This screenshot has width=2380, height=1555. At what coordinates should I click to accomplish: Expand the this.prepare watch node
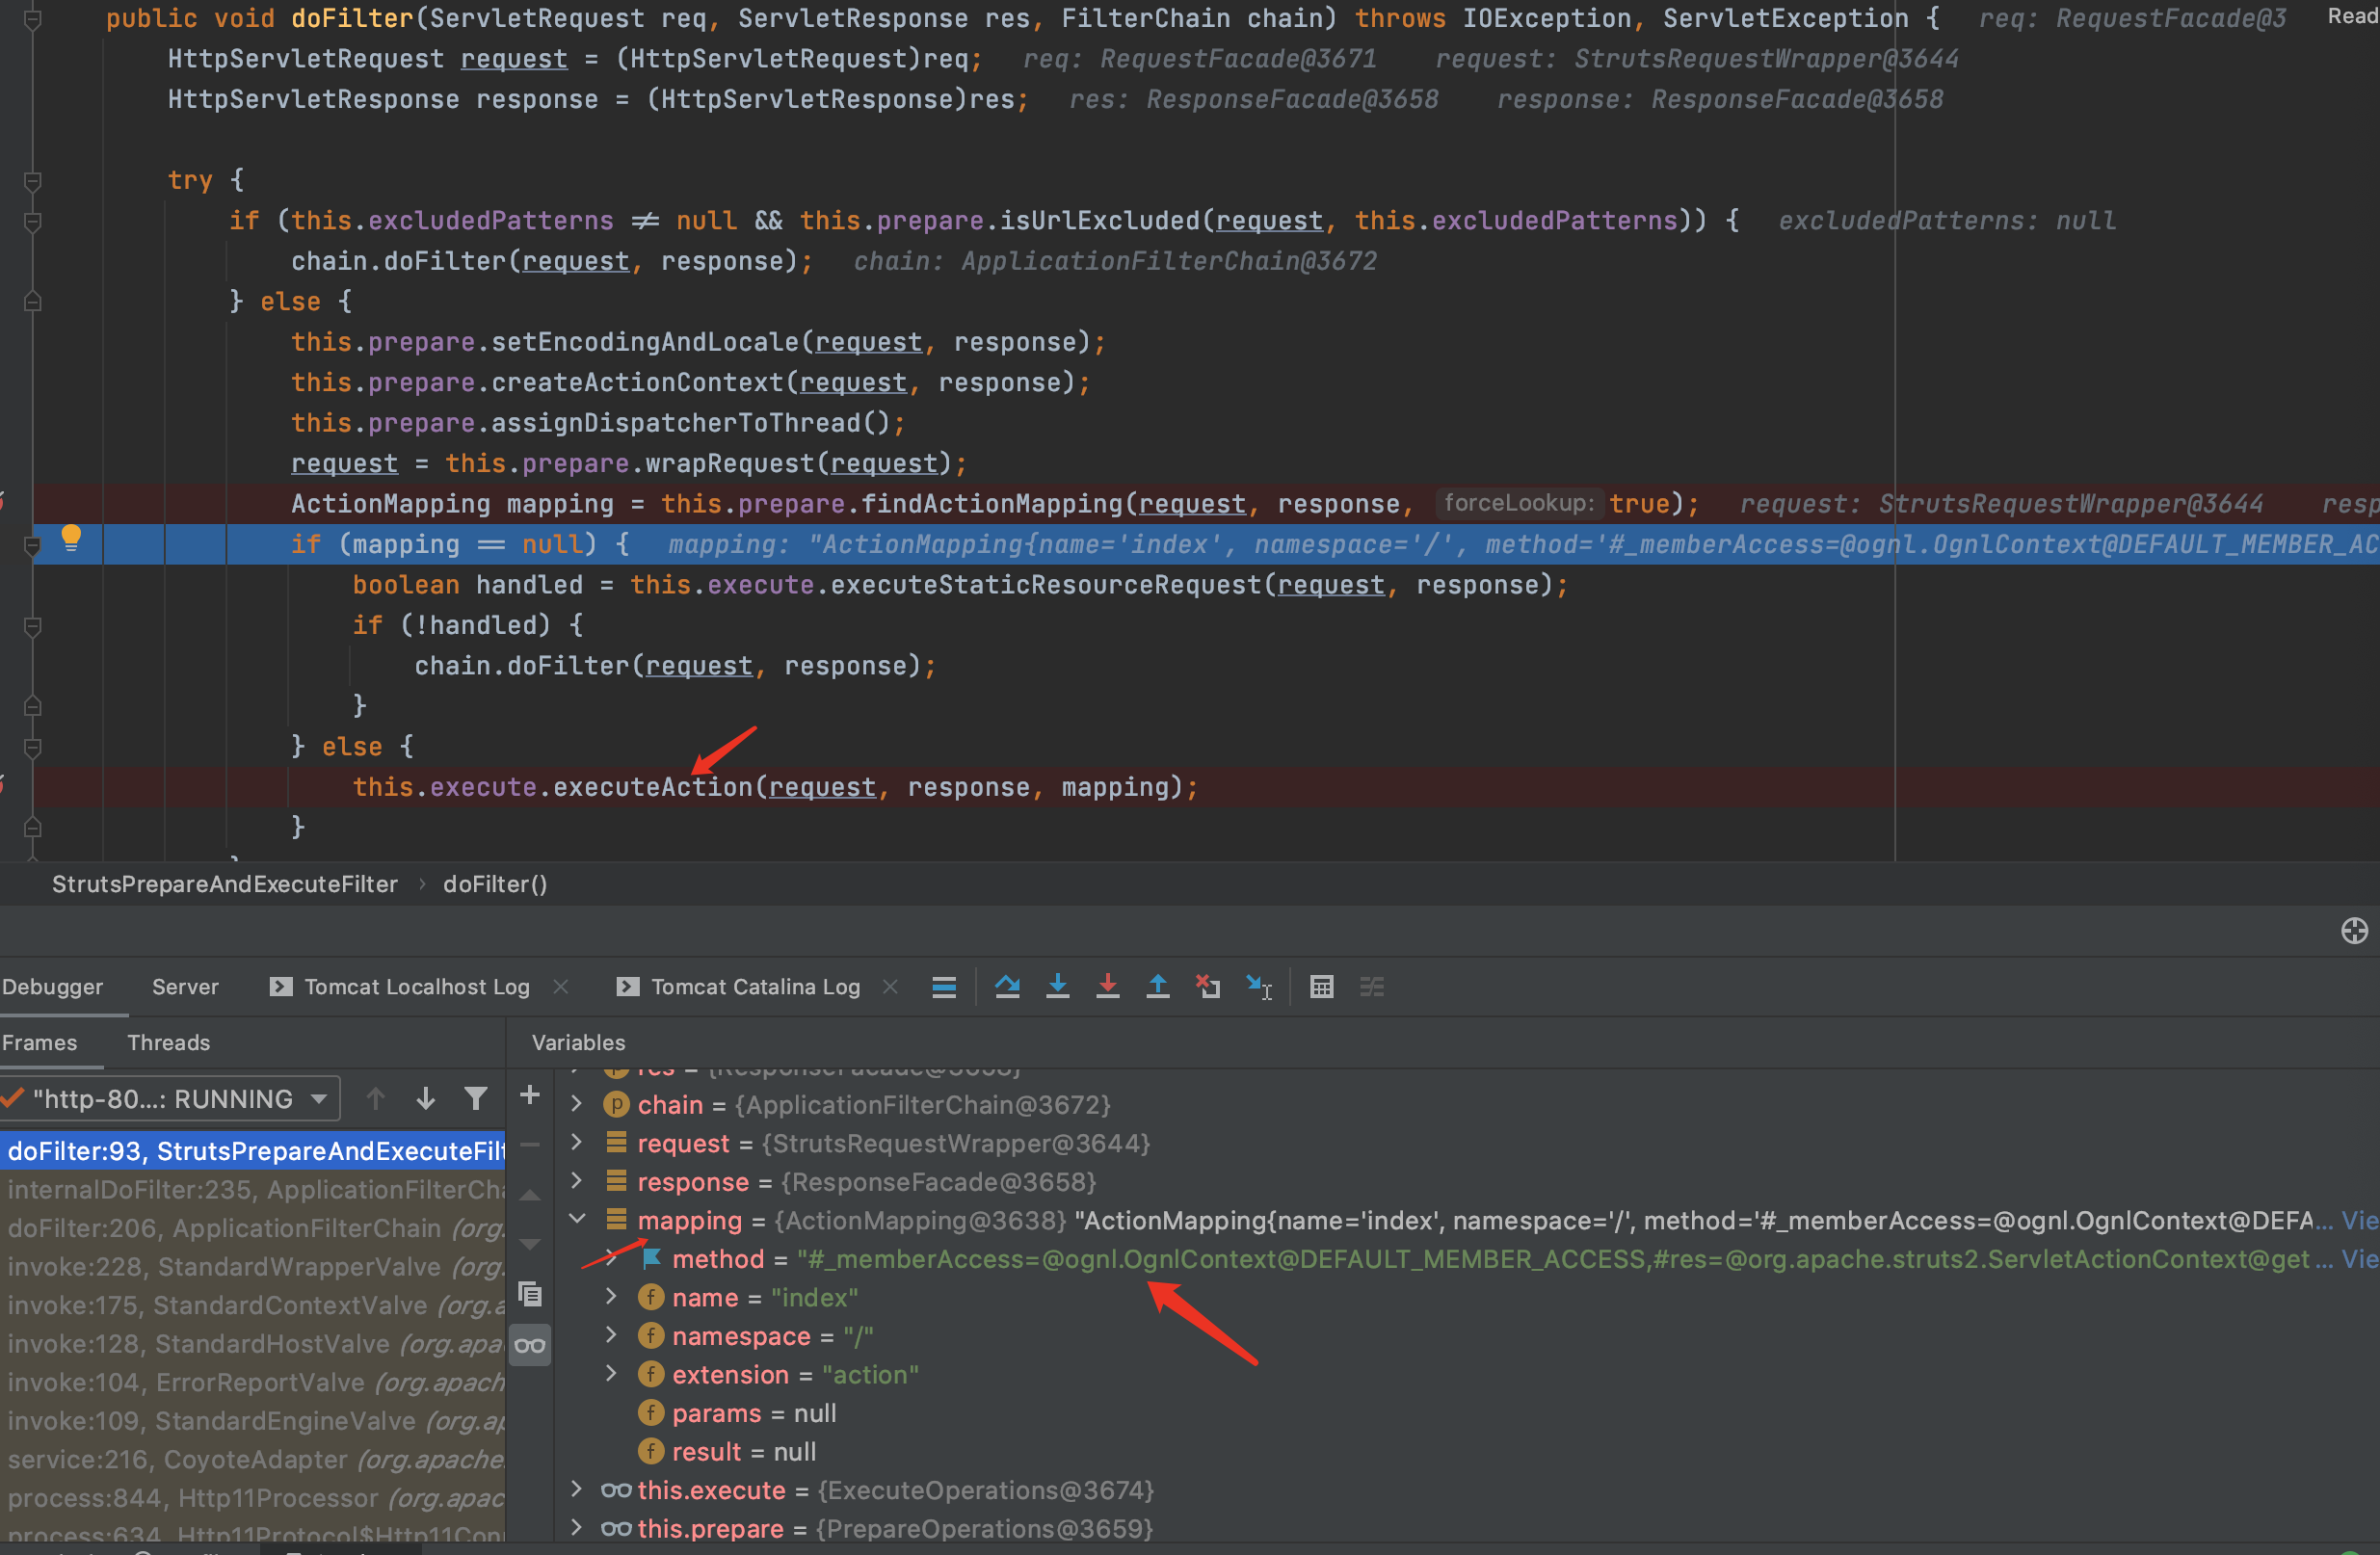577,1528
